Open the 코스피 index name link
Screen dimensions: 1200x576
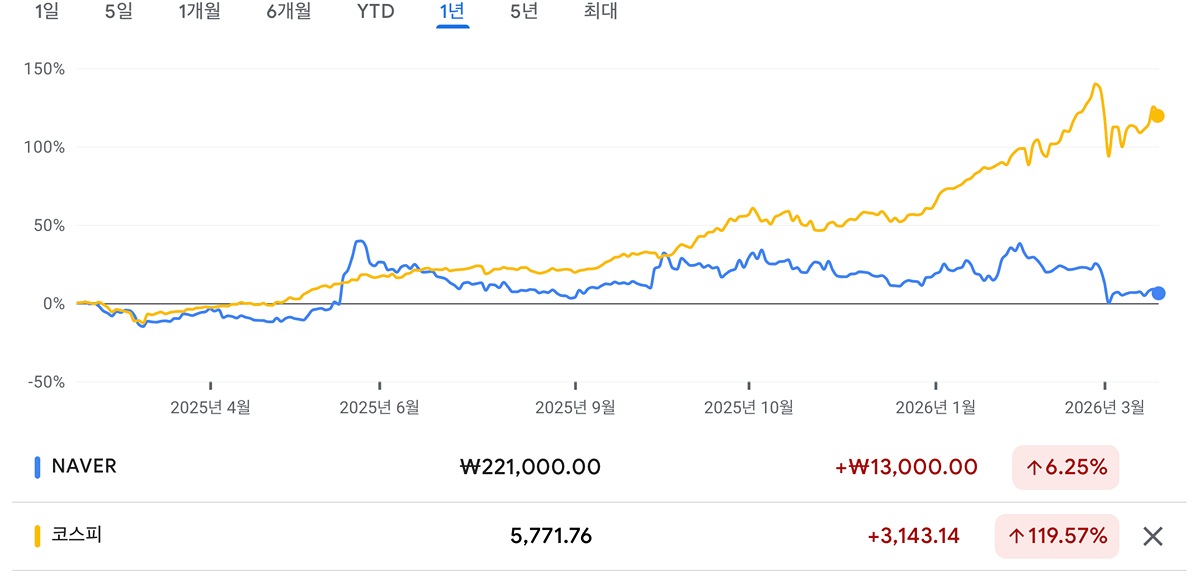[x=77, y=536]
